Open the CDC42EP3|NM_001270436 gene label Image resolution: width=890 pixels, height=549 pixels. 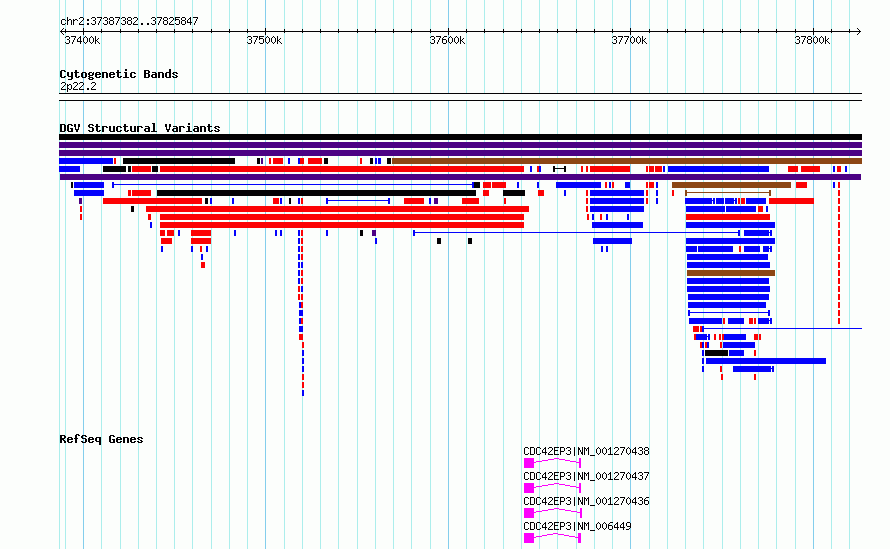586,501
